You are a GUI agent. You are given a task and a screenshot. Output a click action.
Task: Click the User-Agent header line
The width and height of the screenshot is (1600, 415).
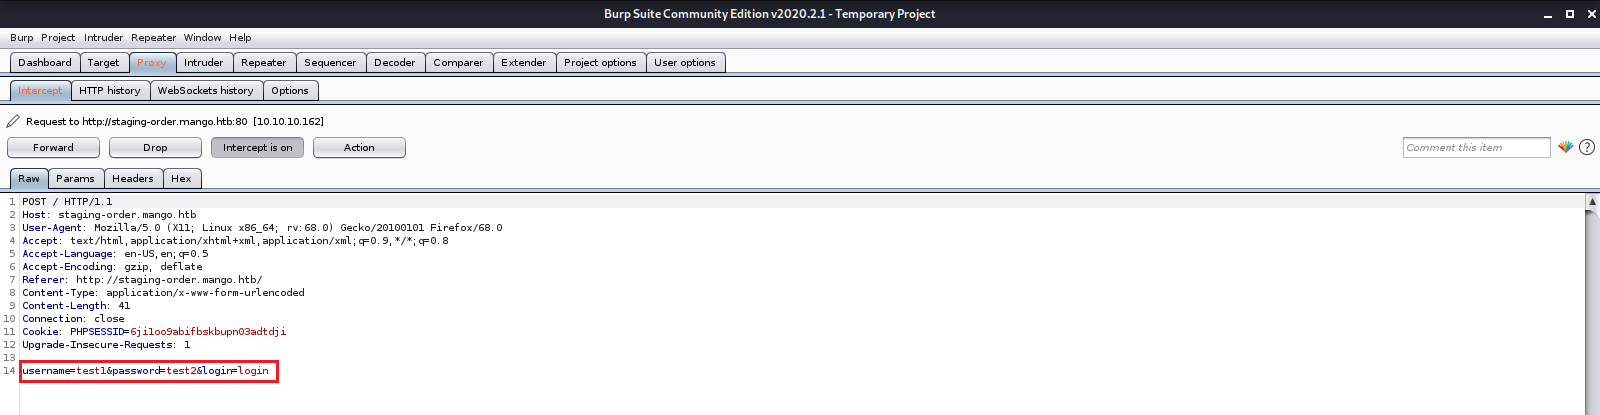click(262, 227)
